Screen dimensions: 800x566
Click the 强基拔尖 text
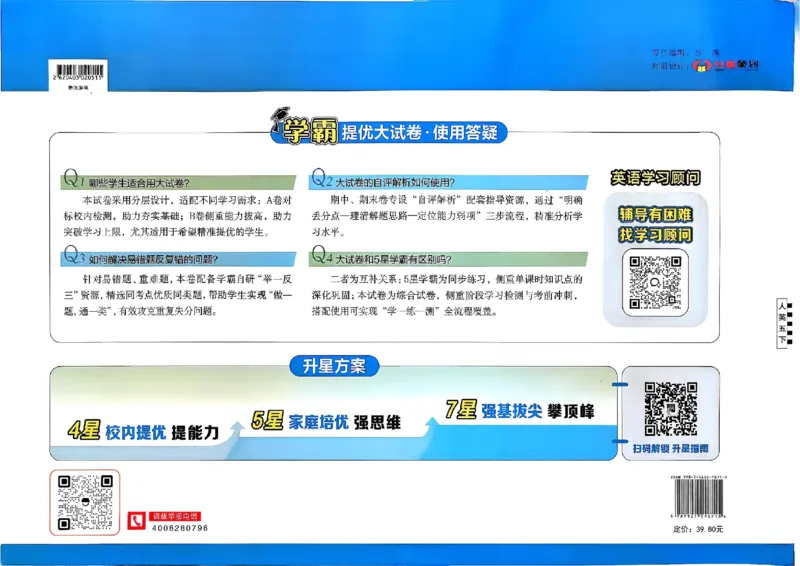[512, 411]
